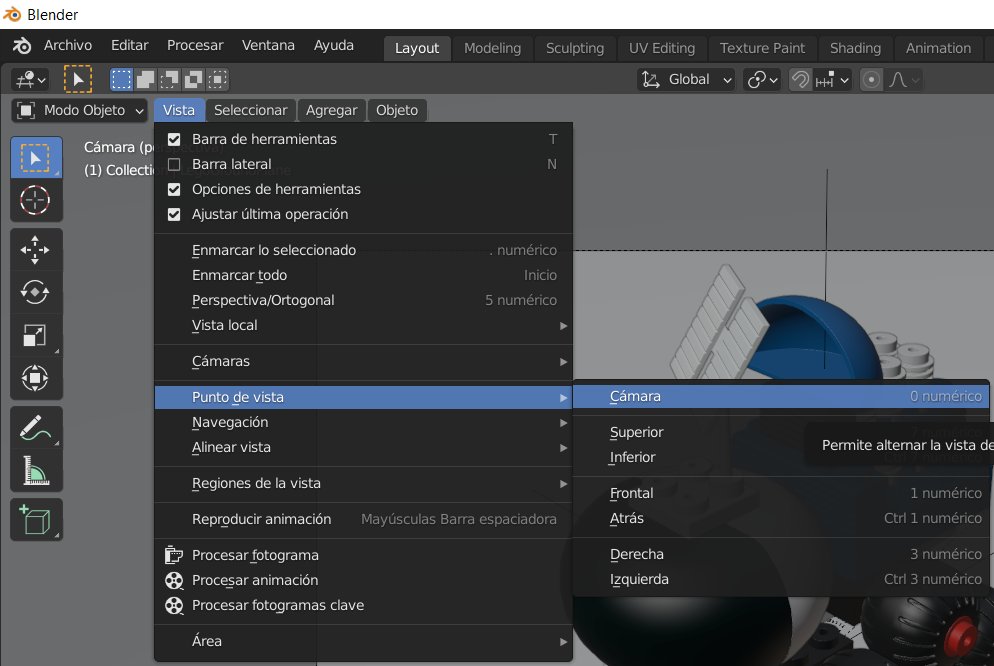Image resolution: width=994 pixels, height=666 pixels.
Task: Expand Regiones de la vista submenu
Action: coord(363,483)
